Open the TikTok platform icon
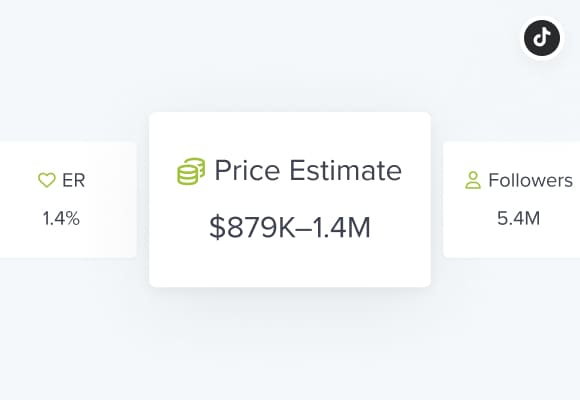The width and height of the screenshot is (580, 400). 542,38
